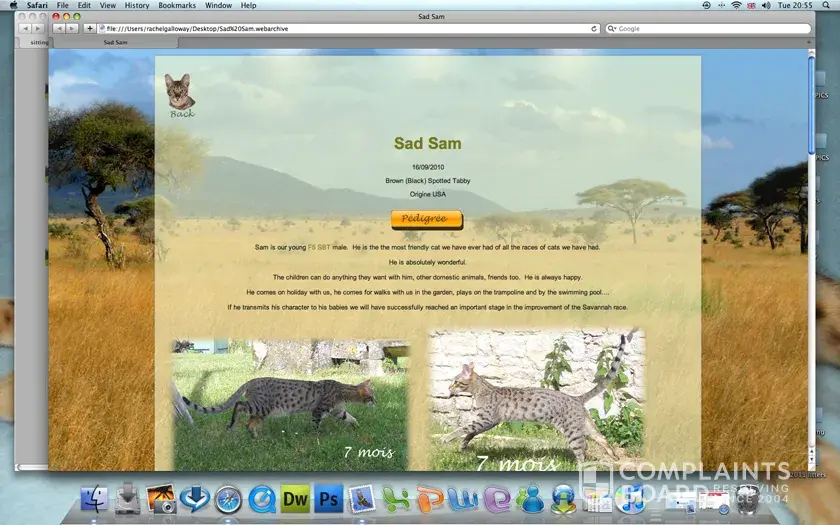This screenshot has height=525, width=840.
Task: Select the Sad Sam tab
Action: [x=115, y=42]
